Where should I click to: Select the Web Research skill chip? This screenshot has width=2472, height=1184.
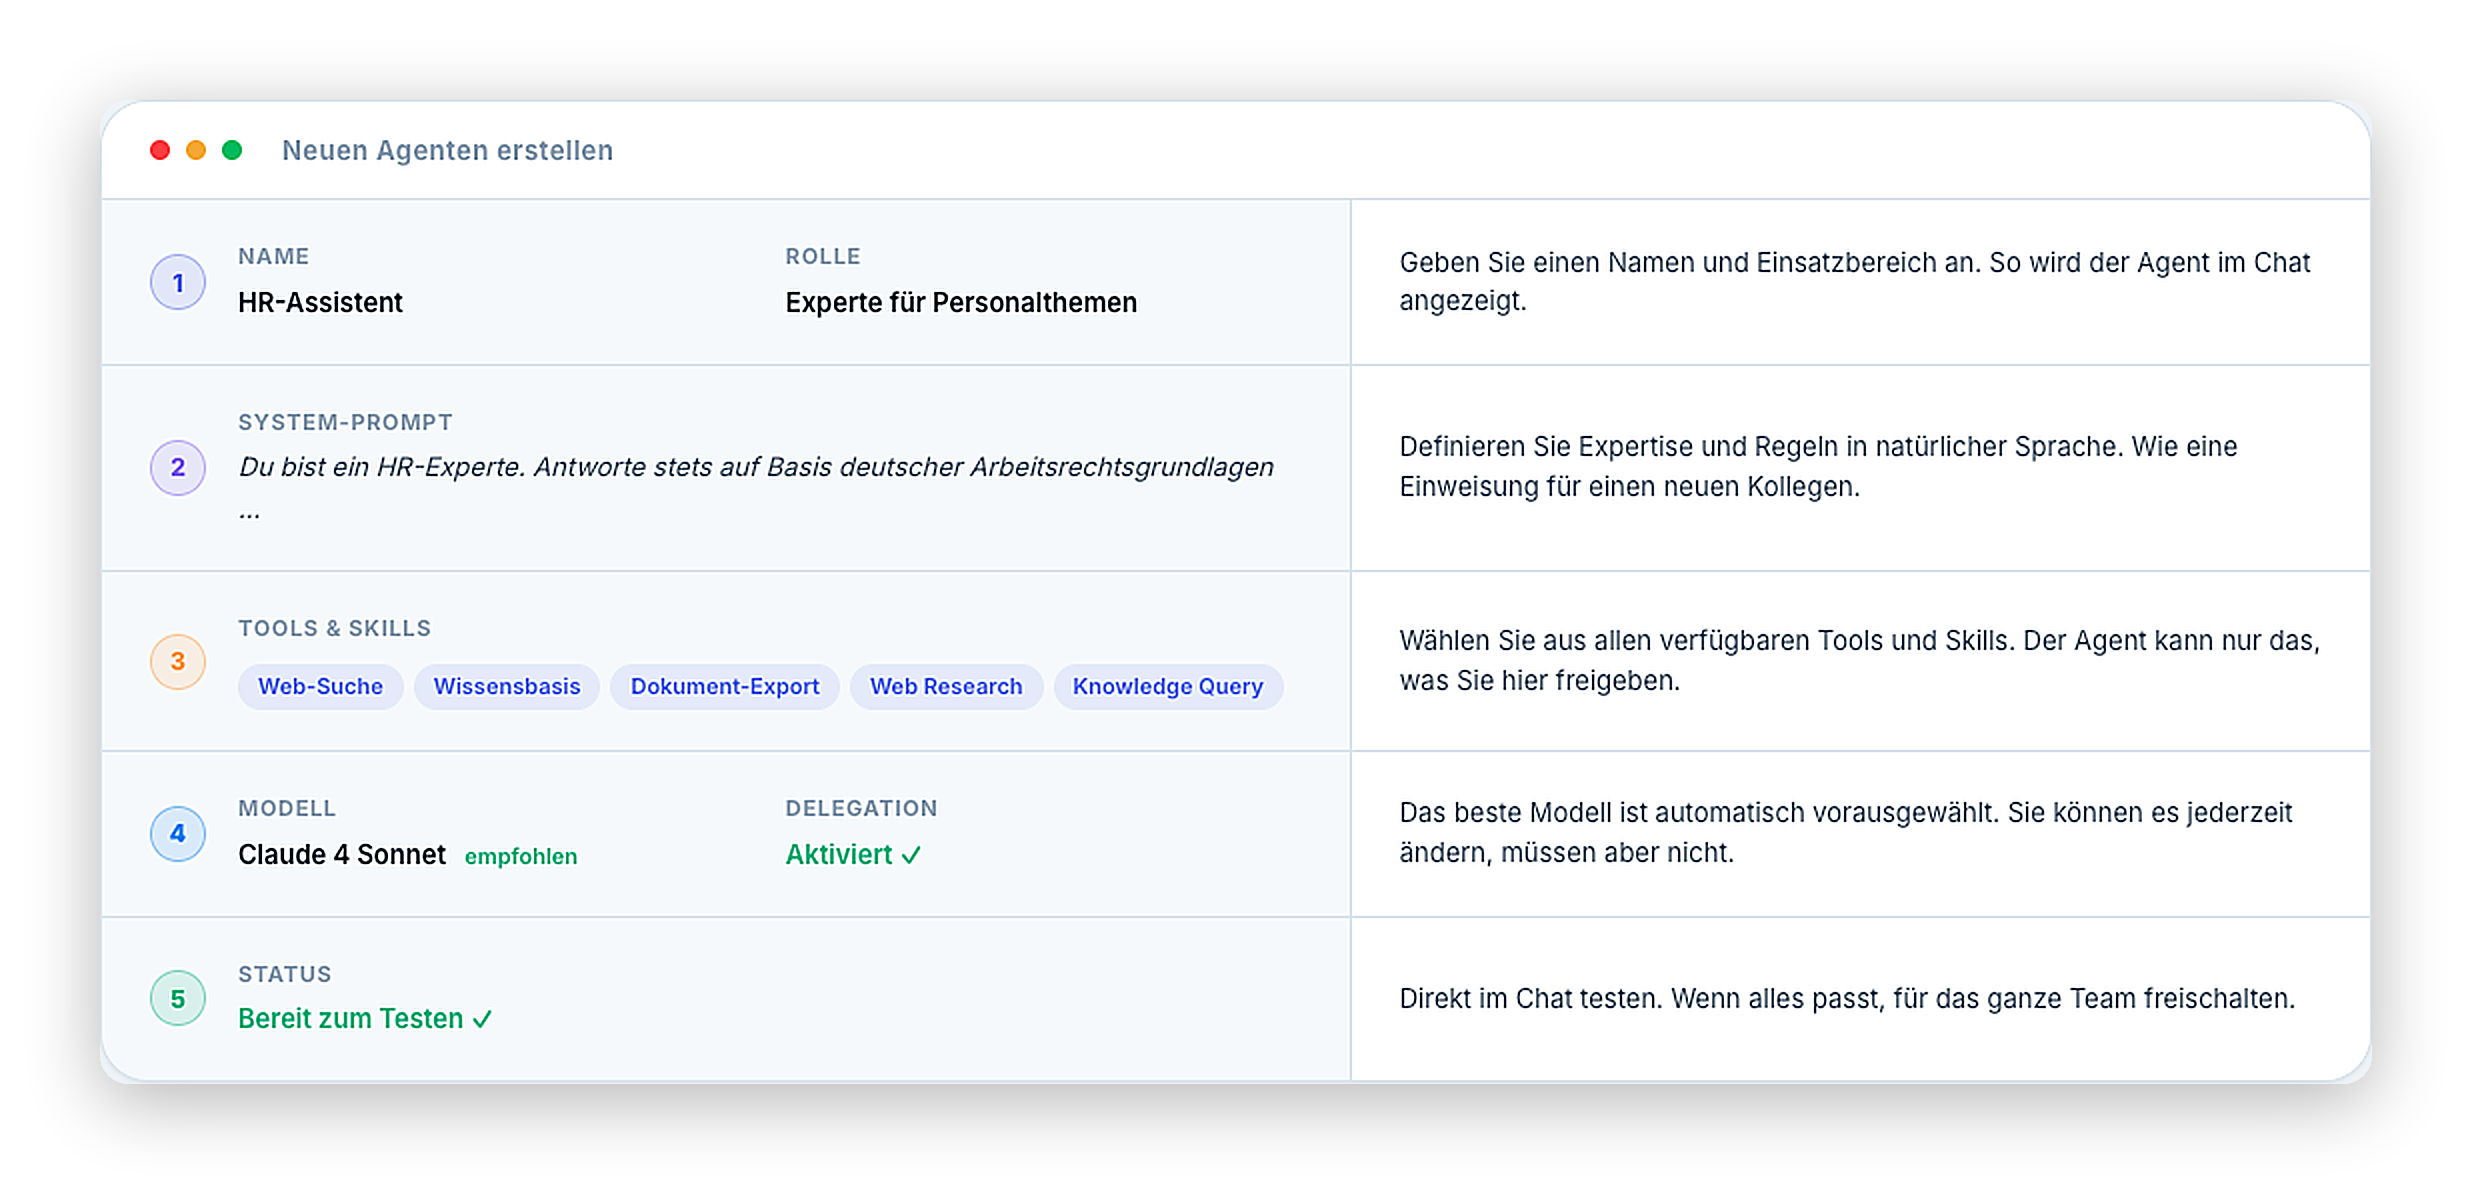pyautogui.click(x=945, y=687)
